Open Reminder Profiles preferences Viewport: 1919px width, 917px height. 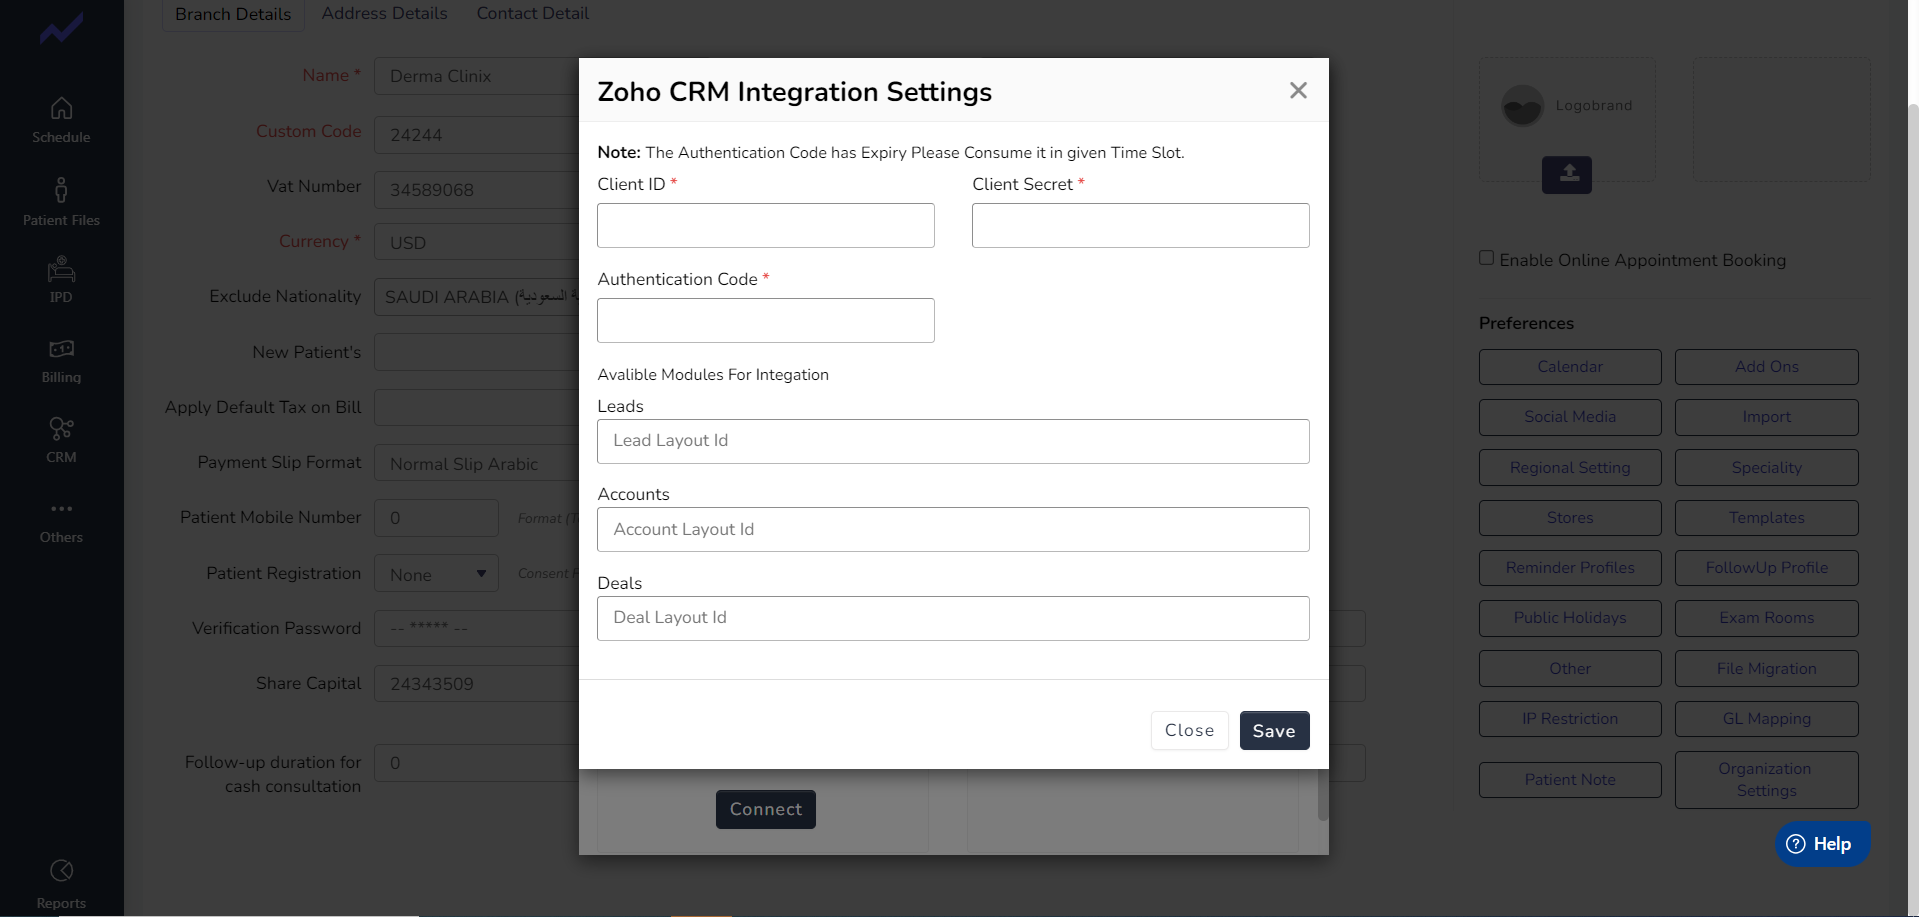pos(1570,568)
